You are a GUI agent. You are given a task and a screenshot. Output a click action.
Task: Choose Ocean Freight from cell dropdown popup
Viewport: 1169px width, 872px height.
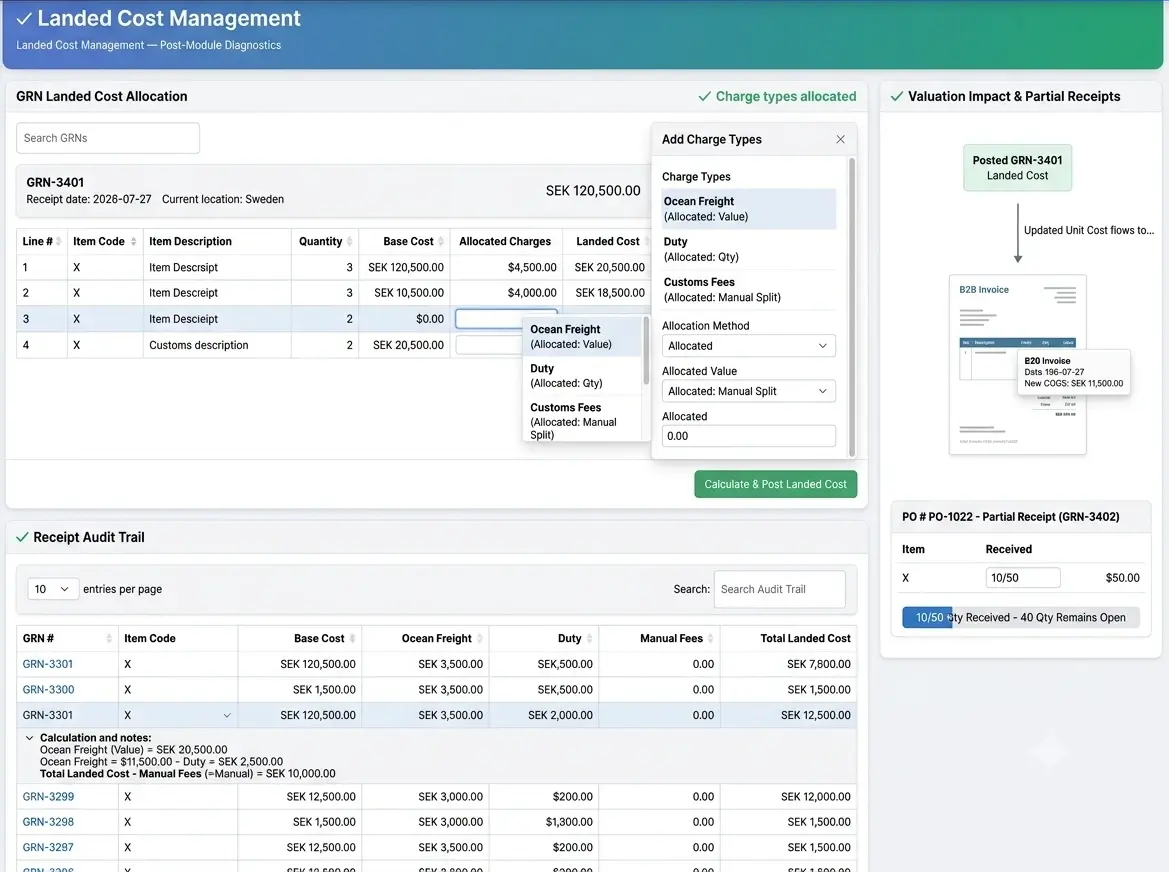point(582,337)
